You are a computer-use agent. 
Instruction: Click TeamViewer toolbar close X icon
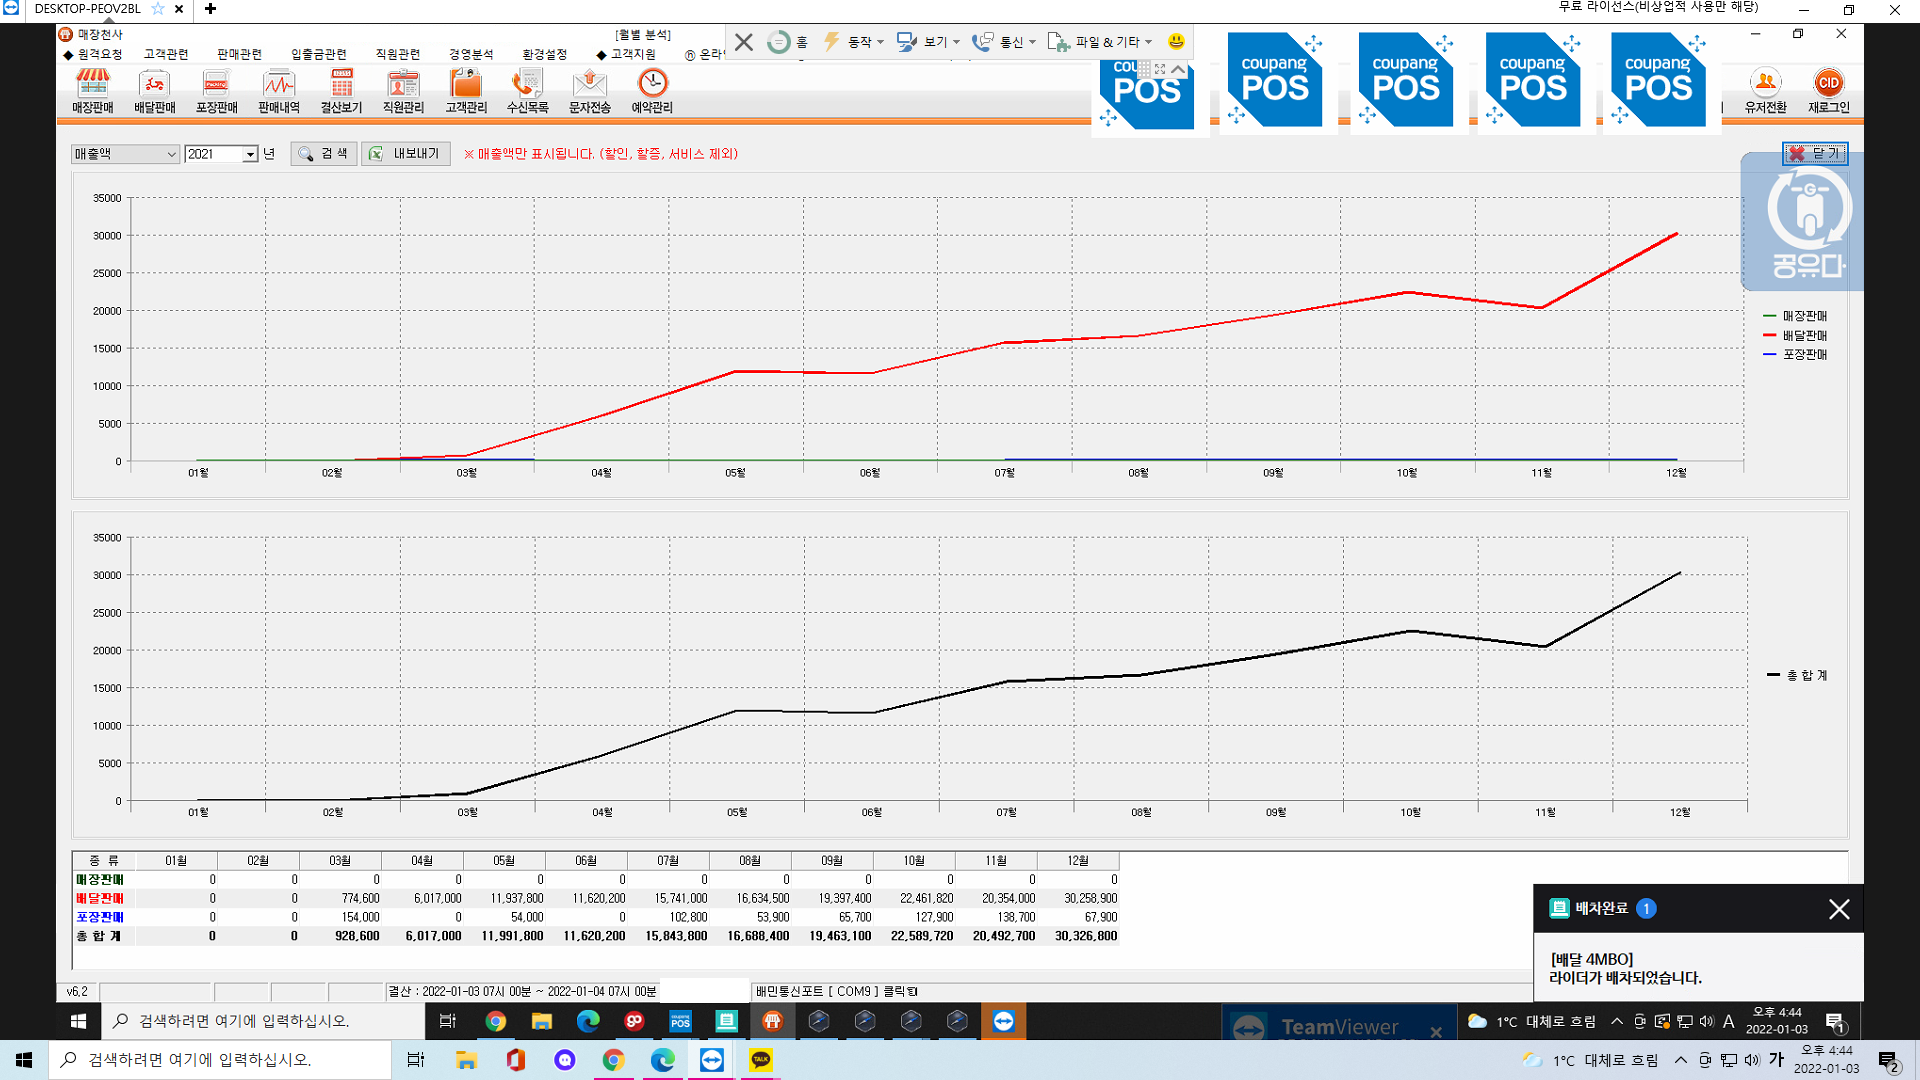point(743,42)
